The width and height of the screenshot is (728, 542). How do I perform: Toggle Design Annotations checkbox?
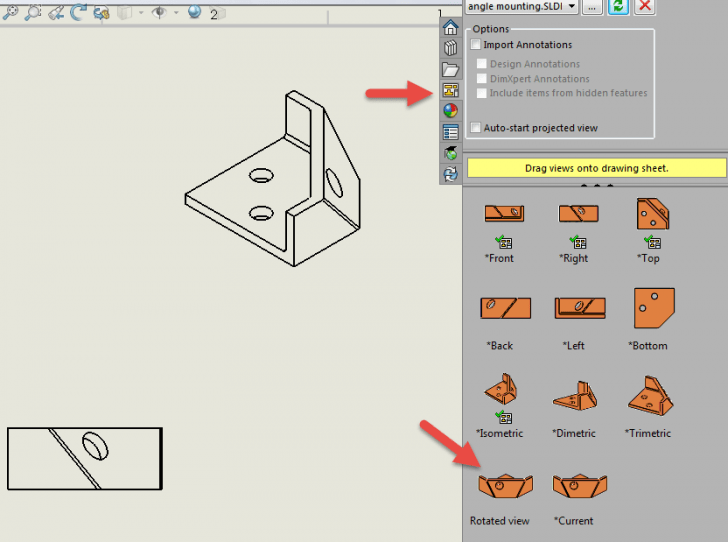(x=481, y=64)
